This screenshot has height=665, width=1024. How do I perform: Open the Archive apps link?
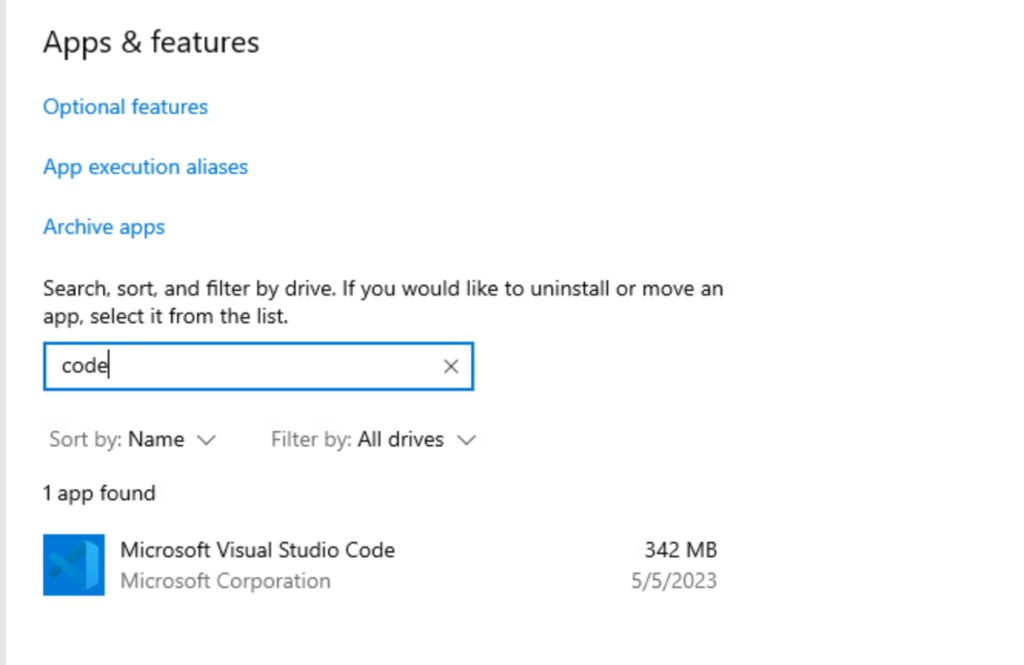pyautogui.click(x=104, y=227)
